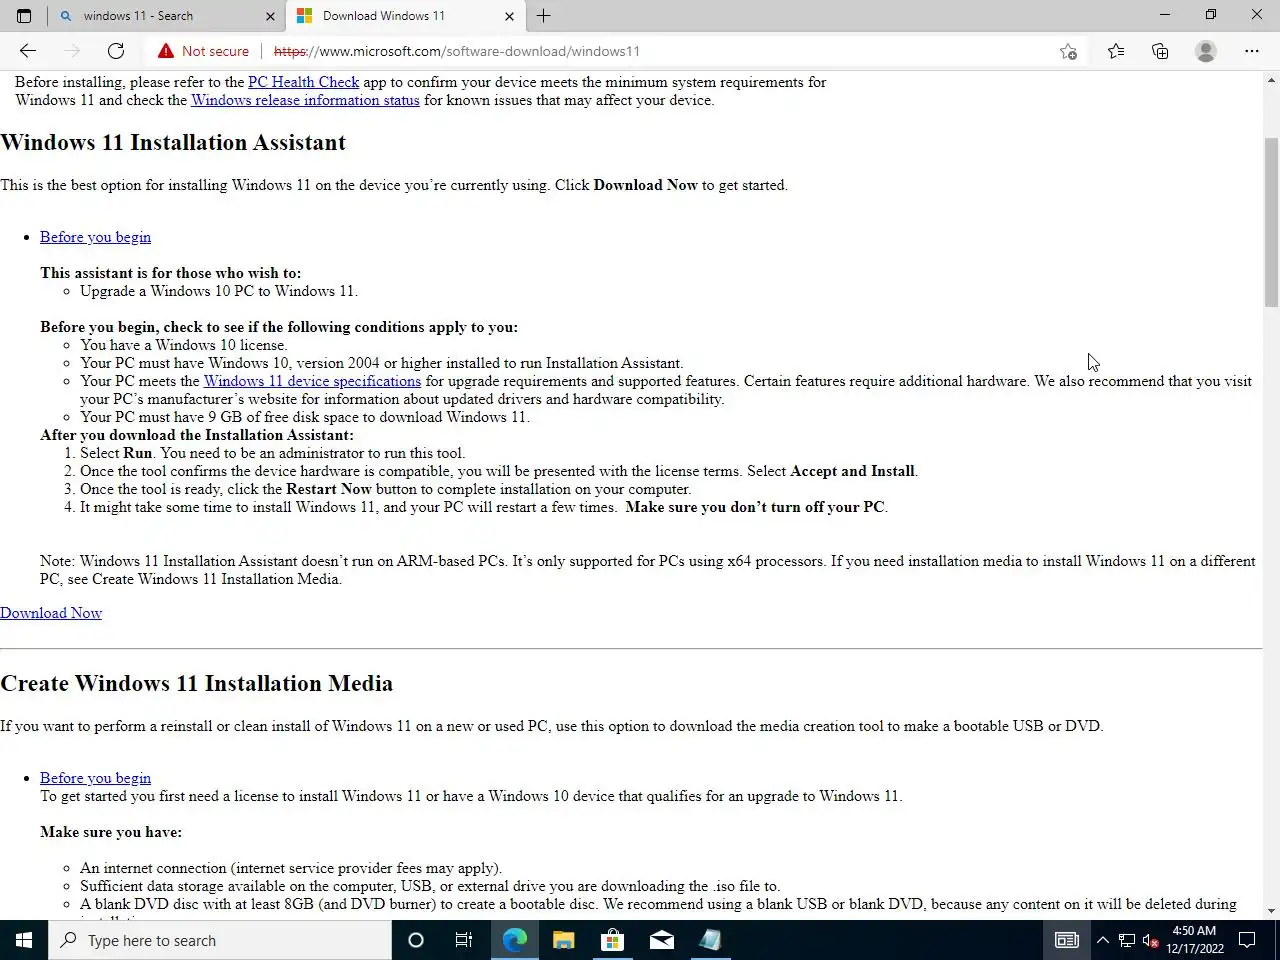Screen dimensions: 1280x960
Task: Click the Windows 11 Installation Assistant heading
Action: click(173, 142)
